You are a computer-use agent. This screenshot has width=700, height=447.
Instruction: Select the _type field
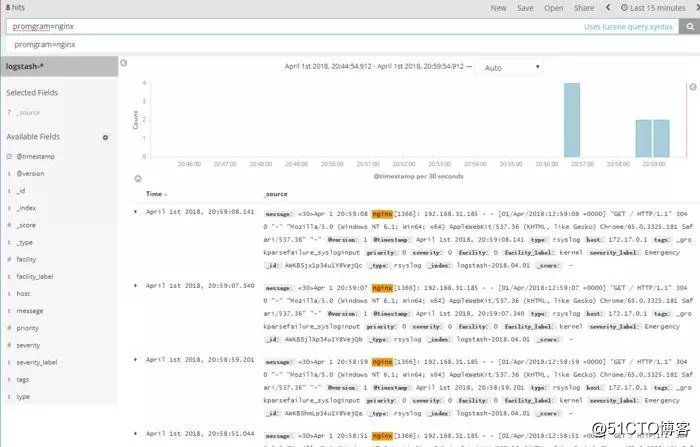click(x=25, y=242)
